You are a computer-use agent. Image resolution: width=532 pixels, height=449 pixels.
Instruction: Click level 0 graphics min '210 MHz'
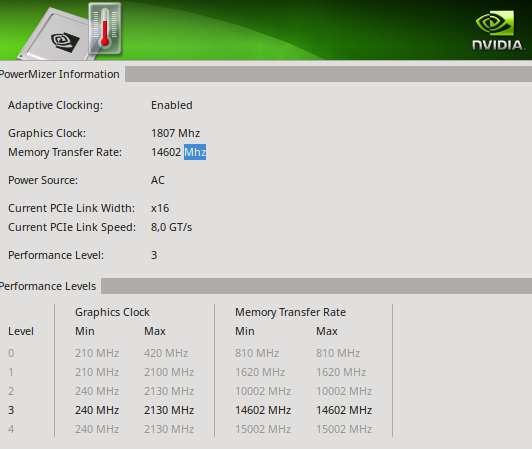click(97, 353)
